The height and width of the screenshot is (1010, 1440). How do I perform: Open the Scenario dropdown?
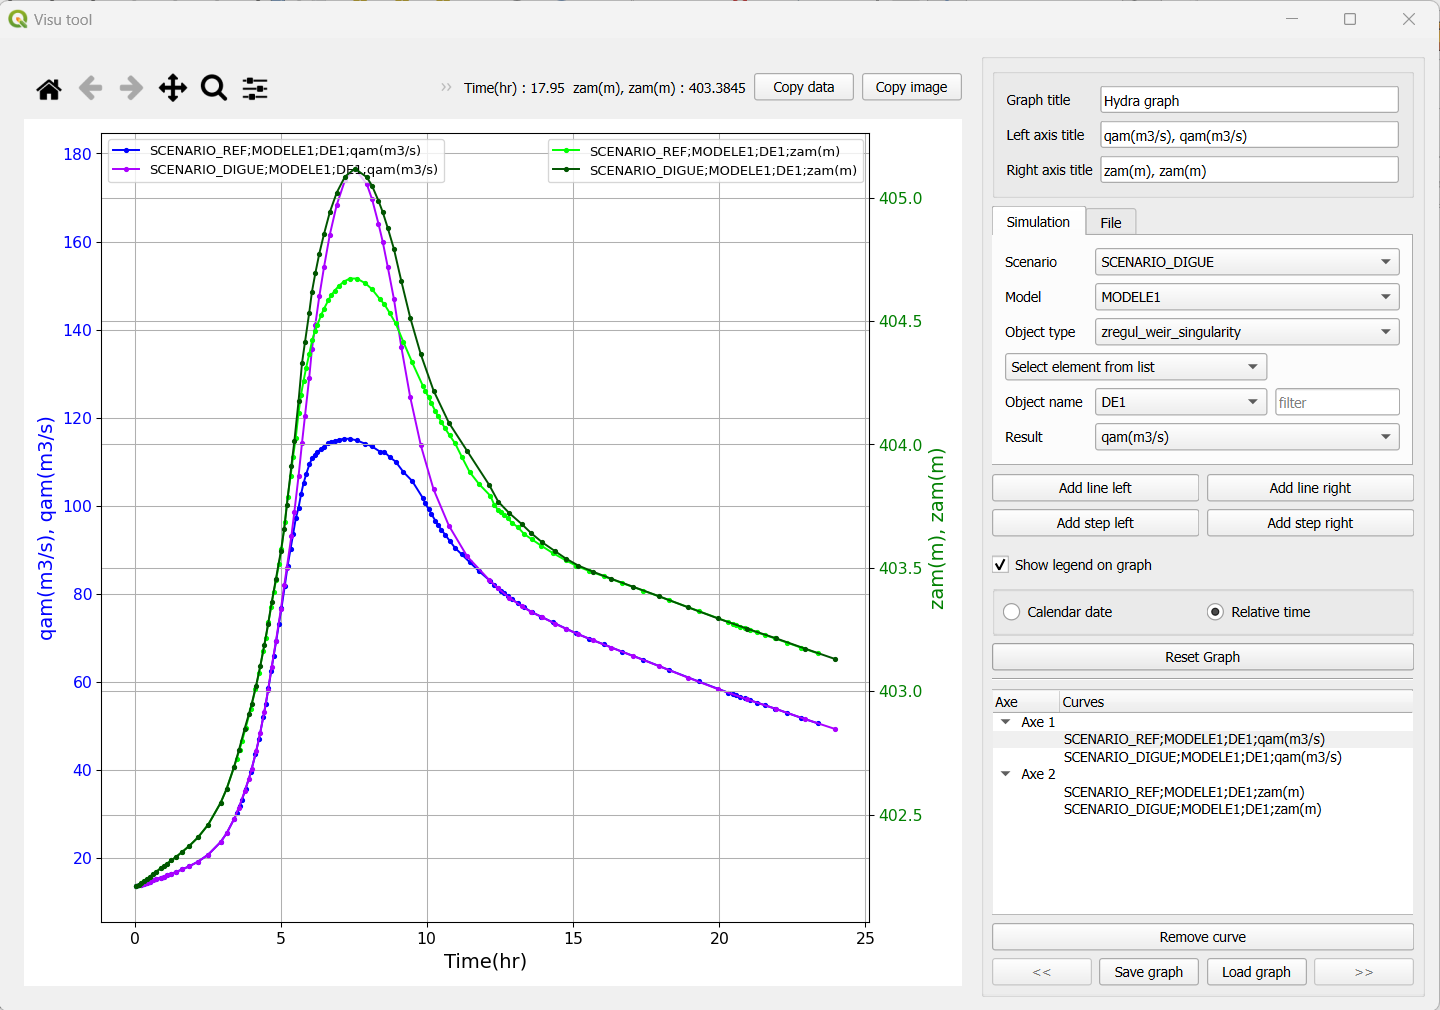[1247, 262]
